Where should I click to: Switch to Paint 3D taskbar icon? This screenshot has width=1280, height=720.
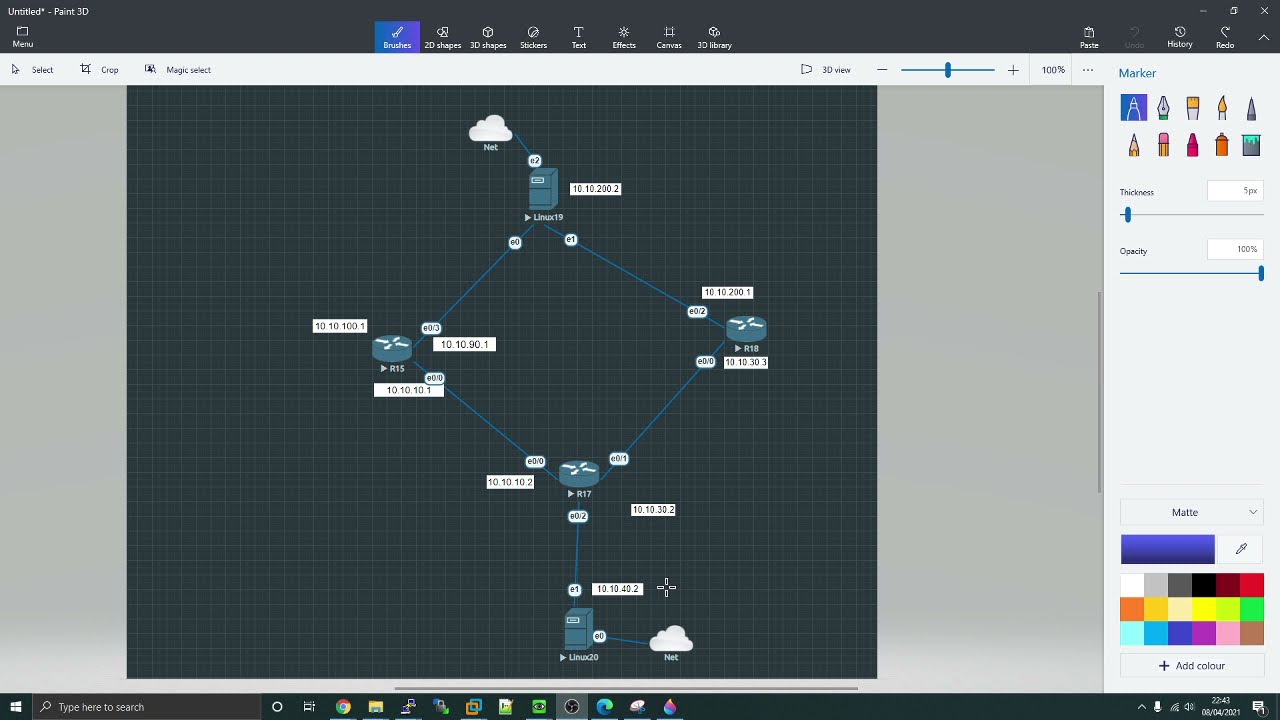point(670,707)
